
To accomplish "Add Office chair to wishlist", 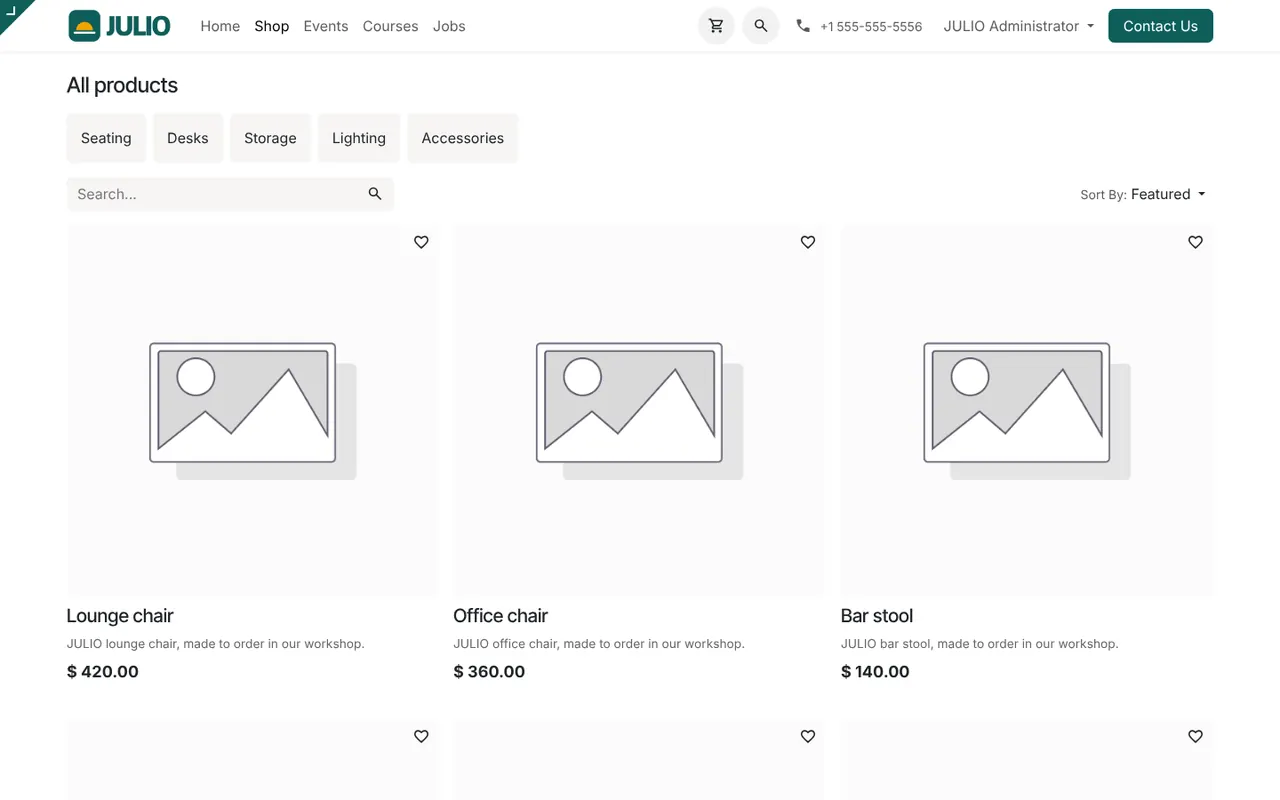I will pos(808,242).
